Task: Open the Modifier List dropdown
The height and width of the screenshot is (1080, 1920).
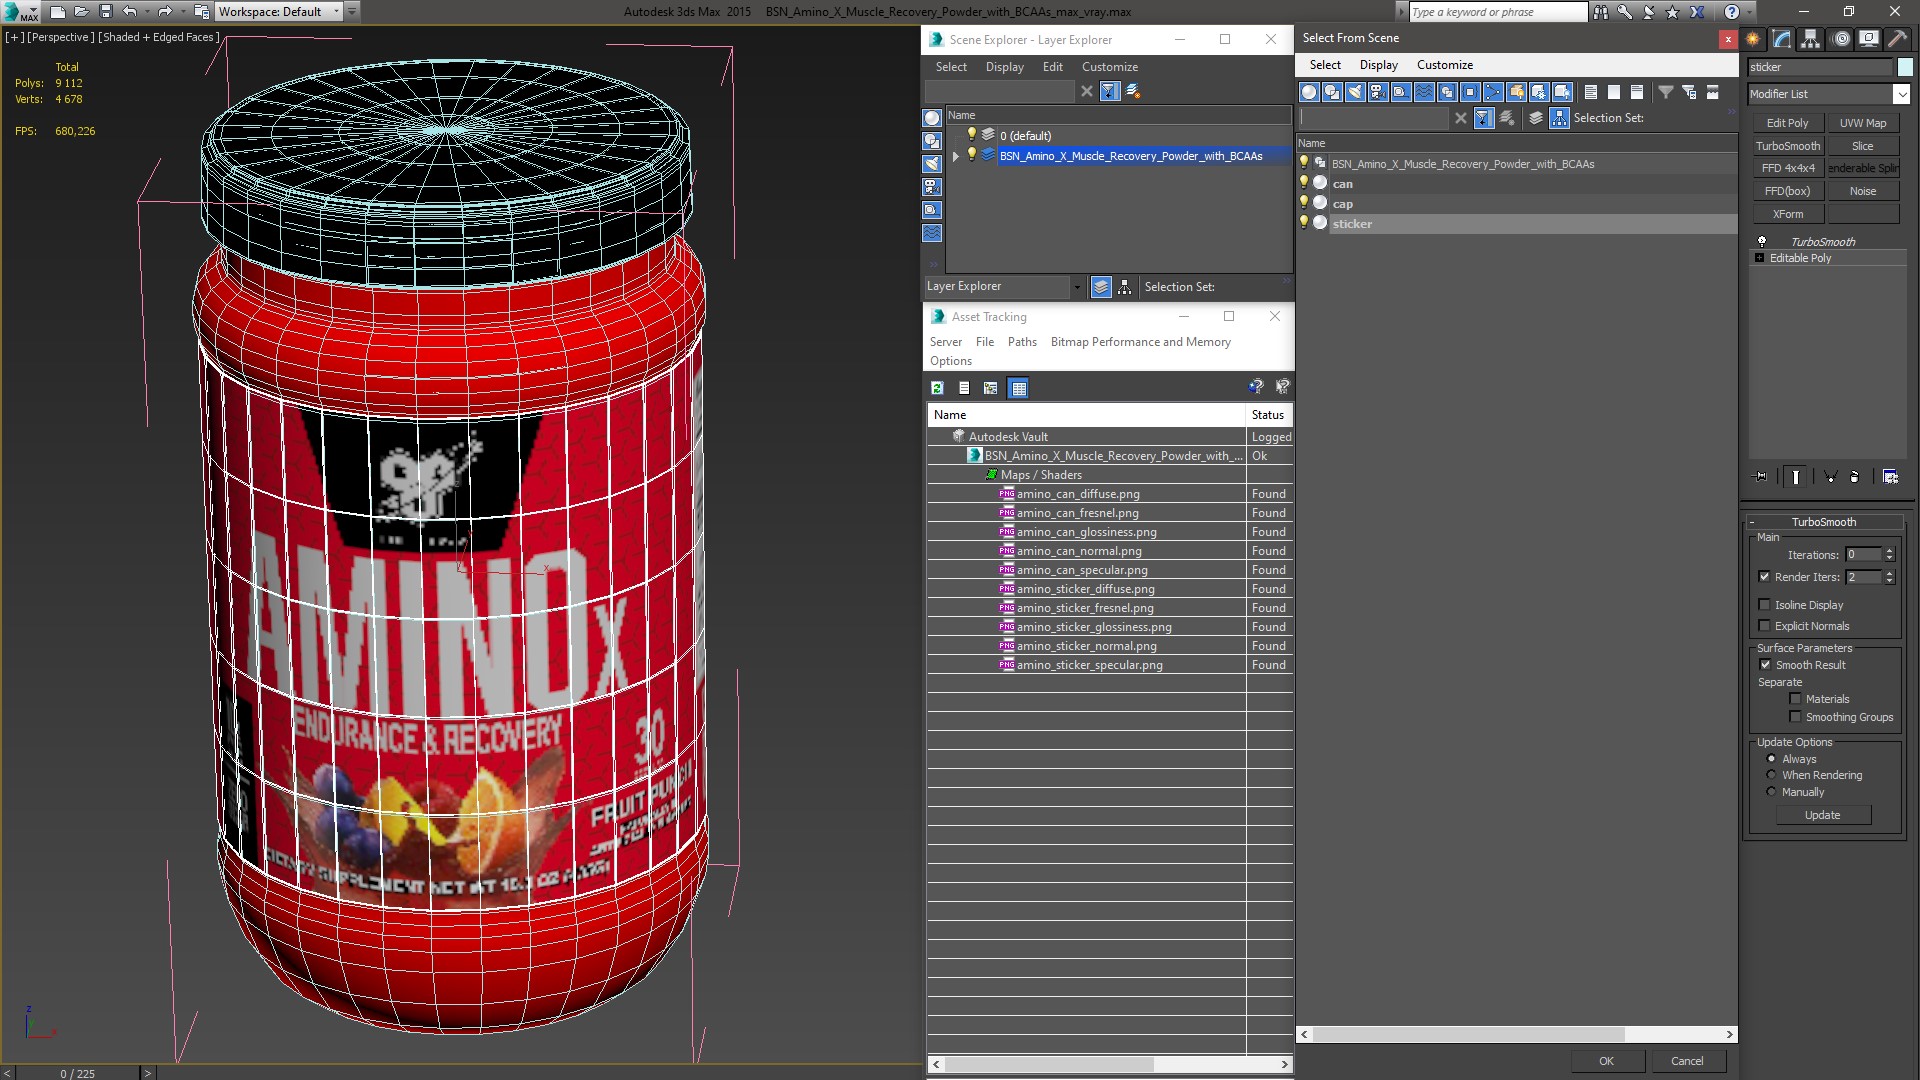Action: pyautogui.click(x=1901, y=94)
